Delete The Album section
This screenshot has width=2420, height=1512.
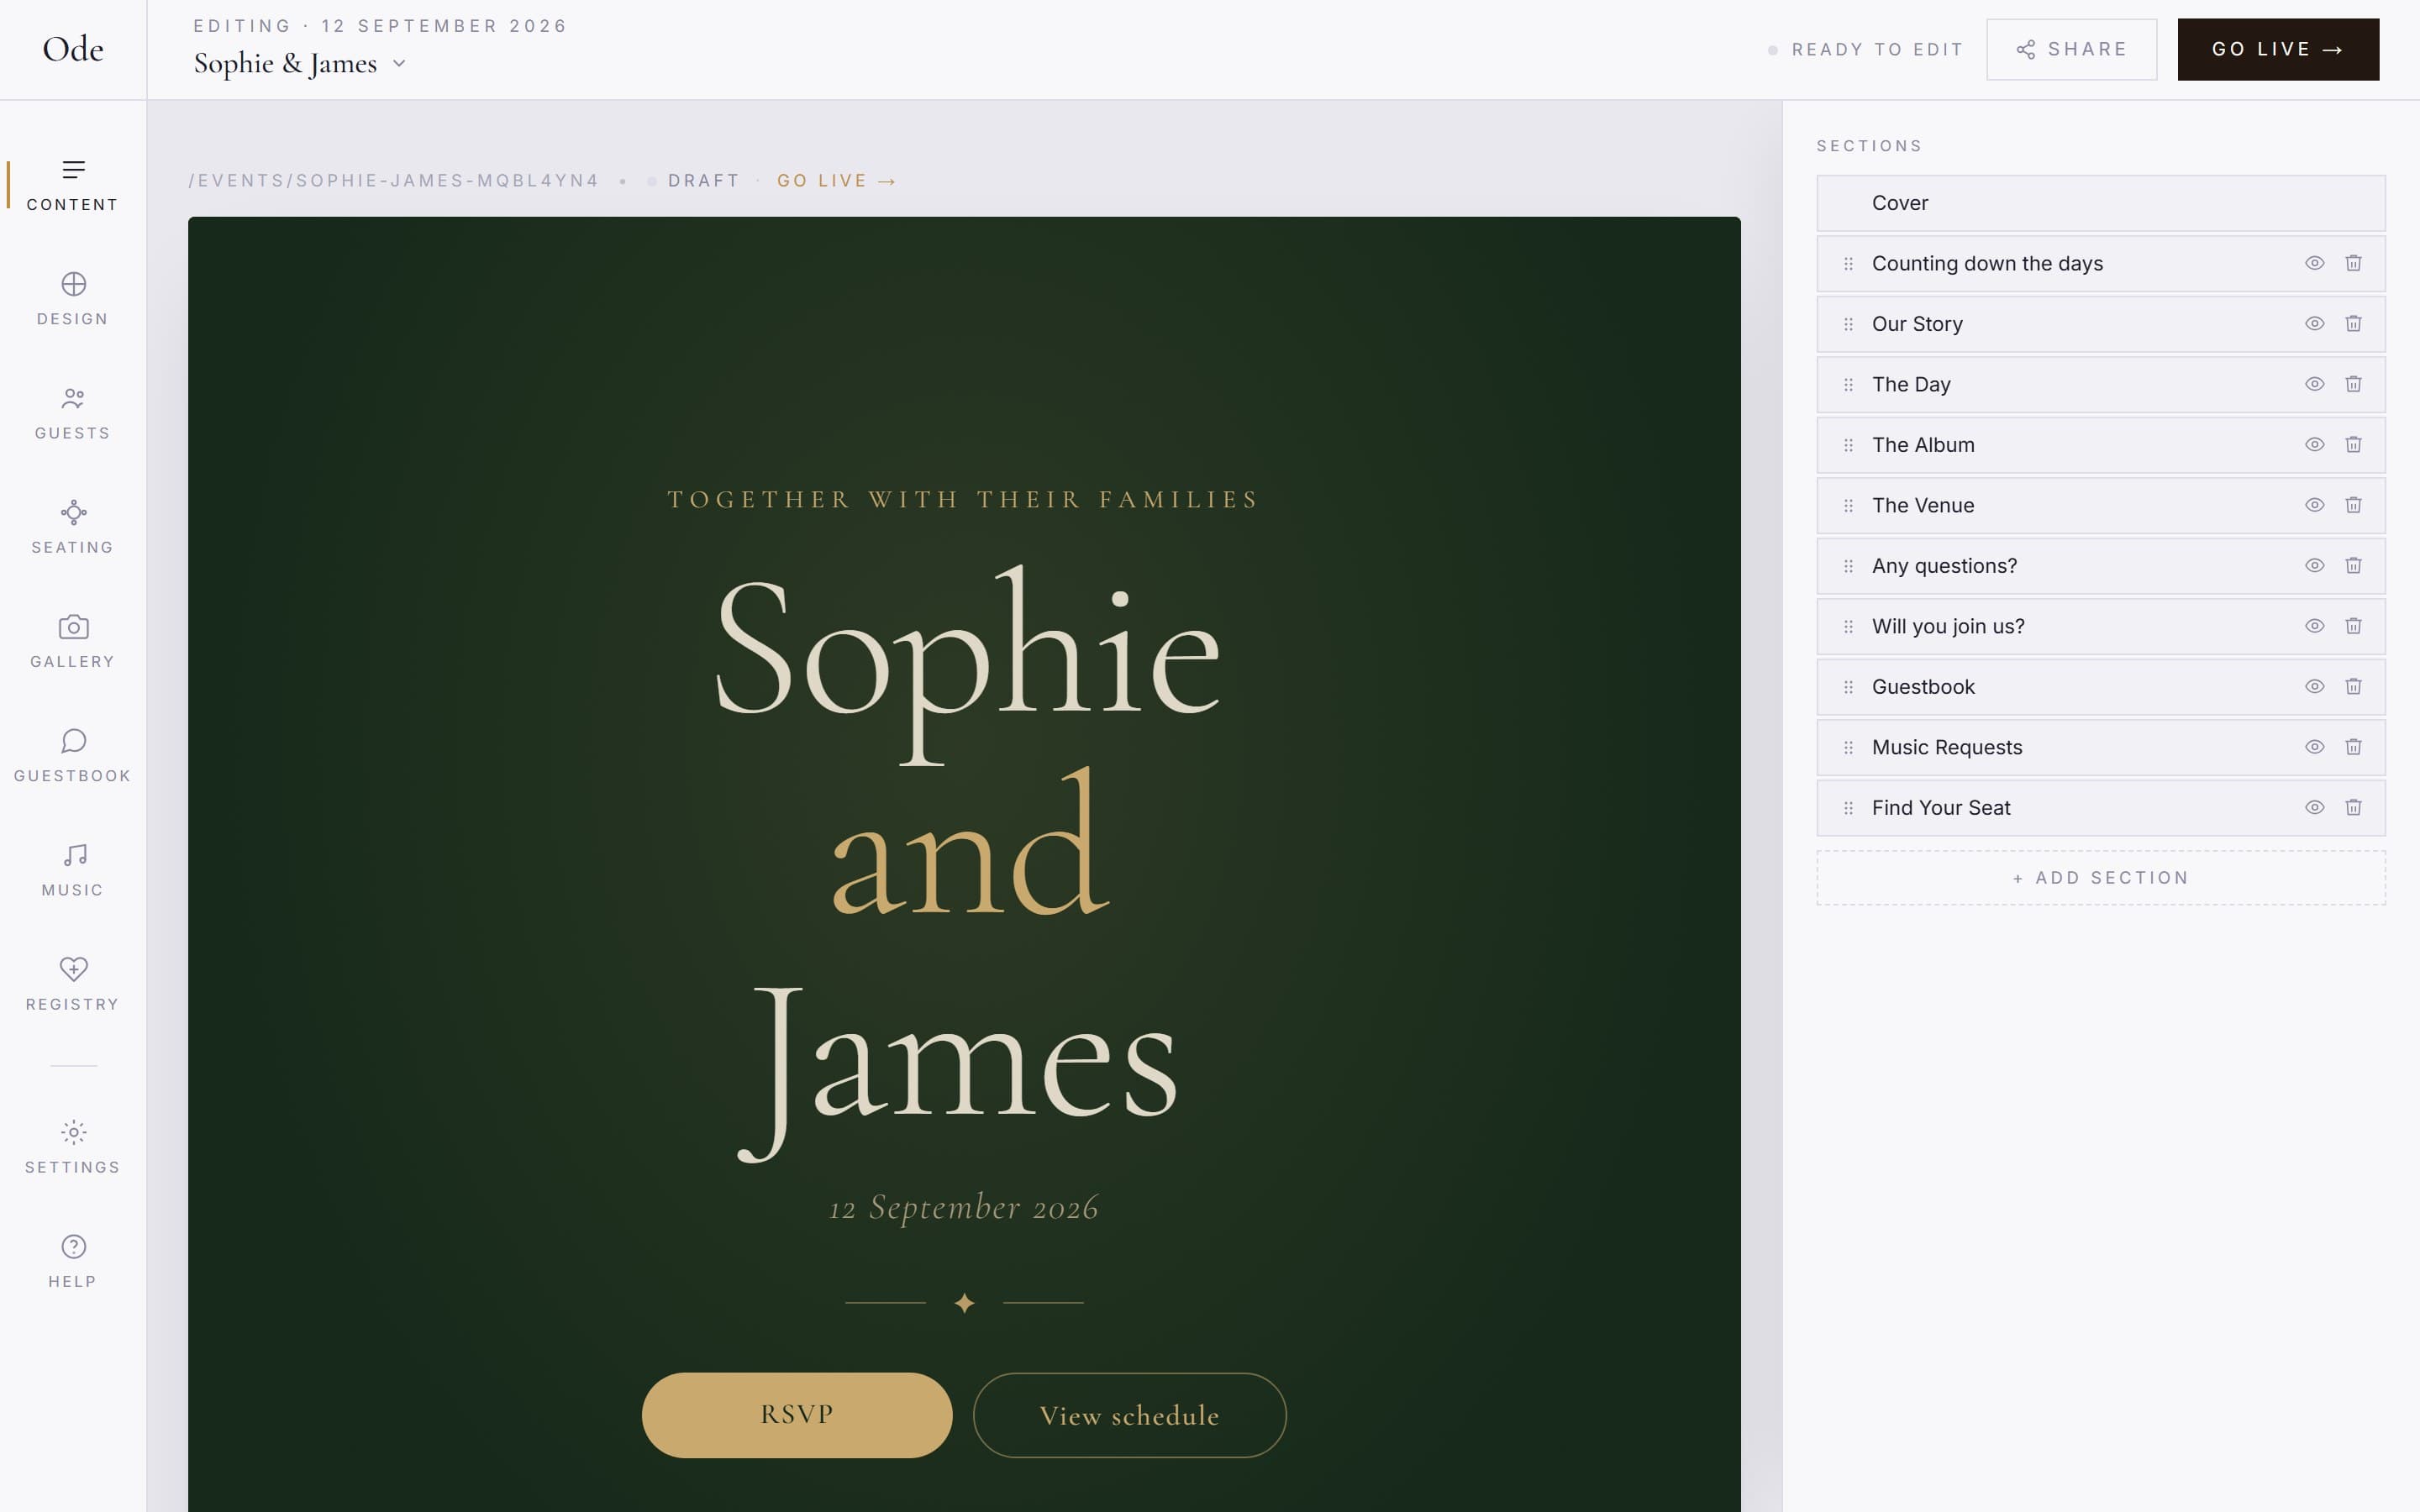(x=2353, y=445)
